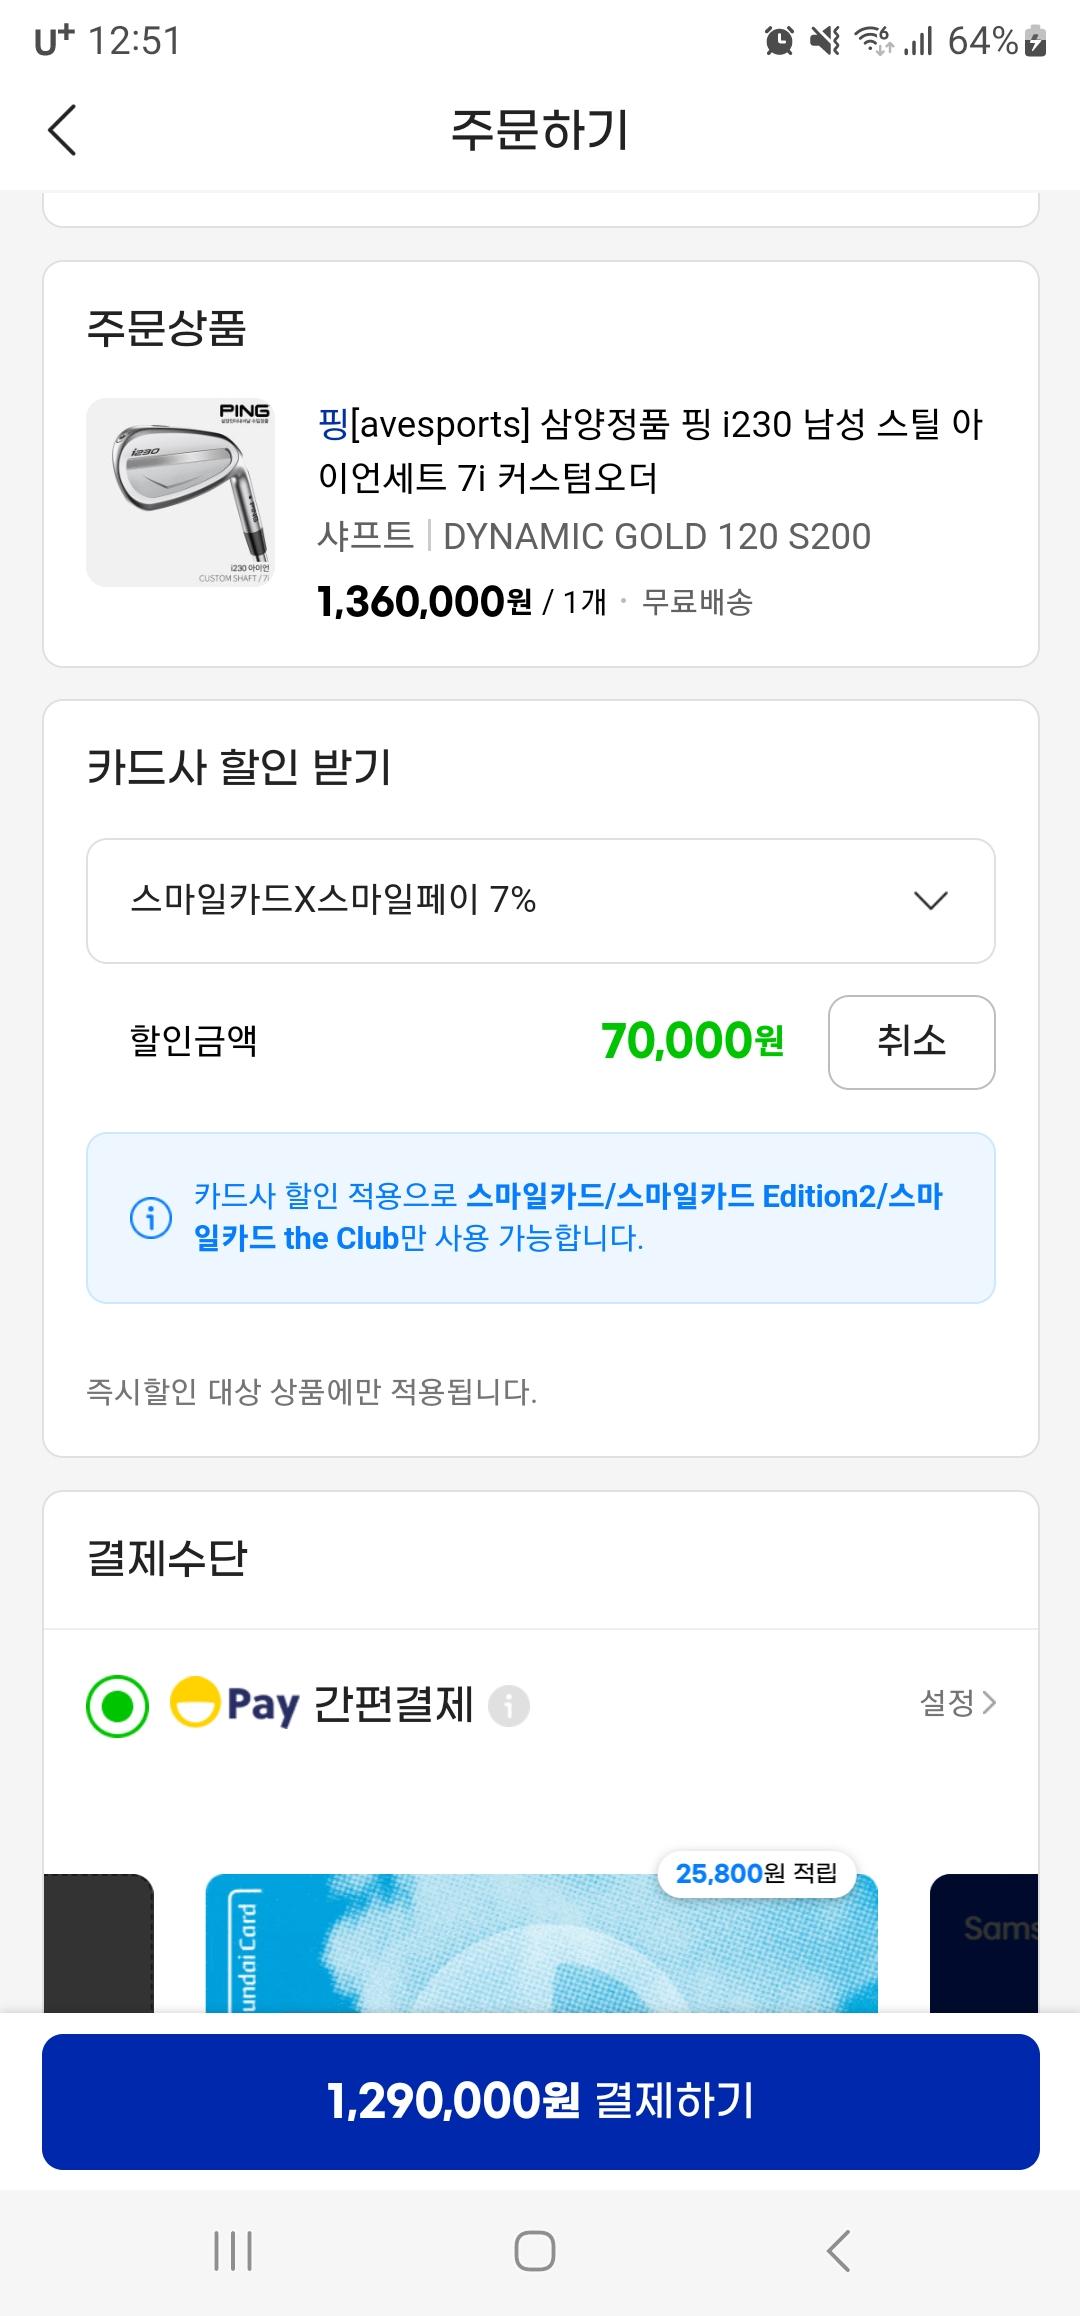Select the Samsung card on the right

(985, 1945)
